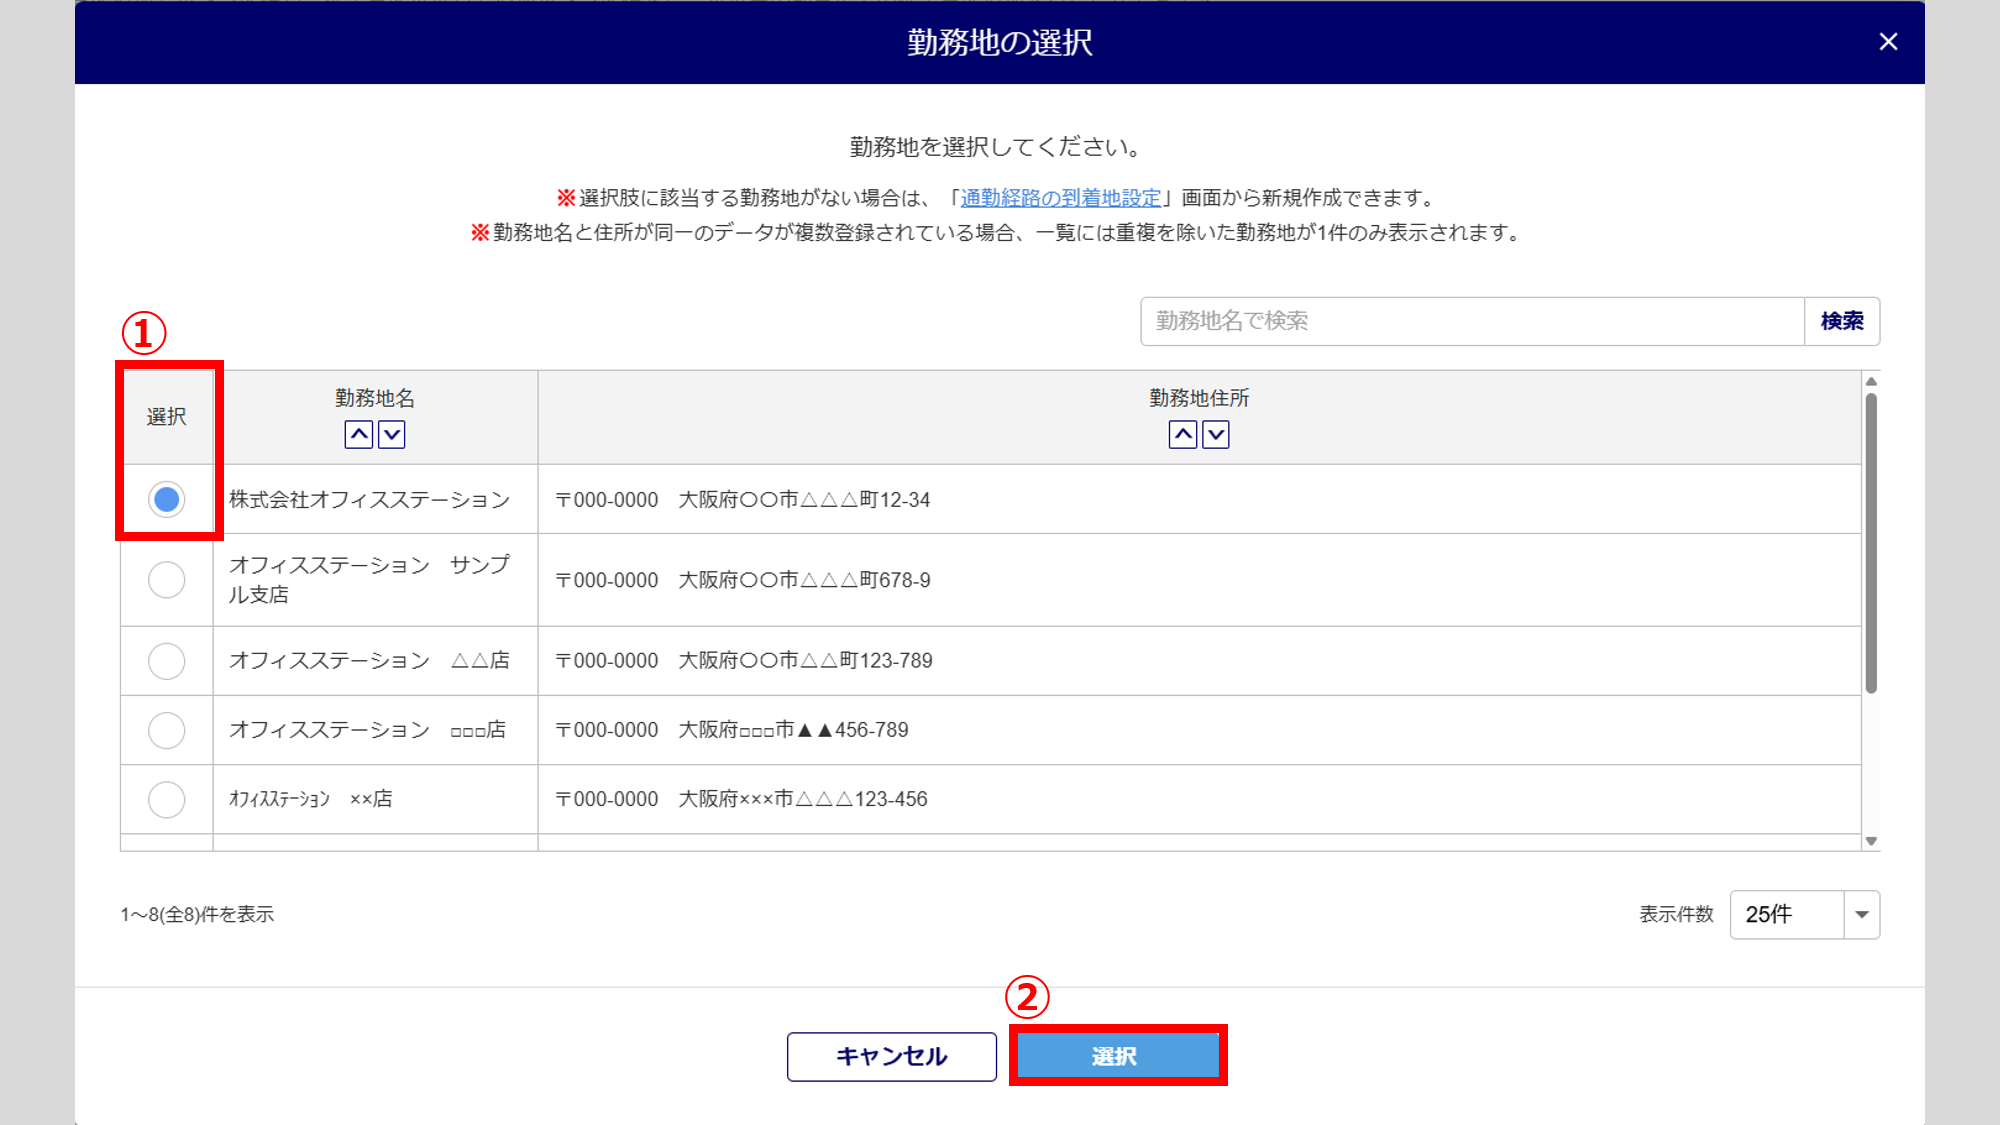
Task: Sort 勤務地住所 column descending arrow
Action: 1216,434
